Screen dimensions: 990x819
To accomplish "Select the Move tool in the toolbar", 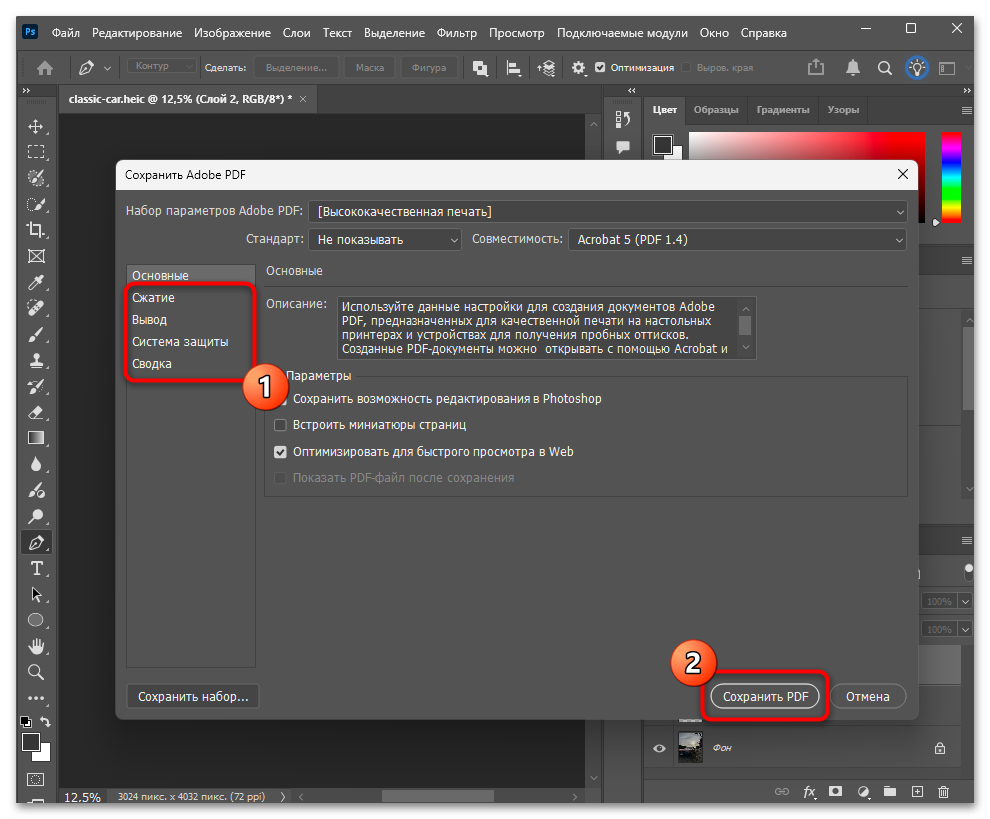I will [x=36, y=126].
